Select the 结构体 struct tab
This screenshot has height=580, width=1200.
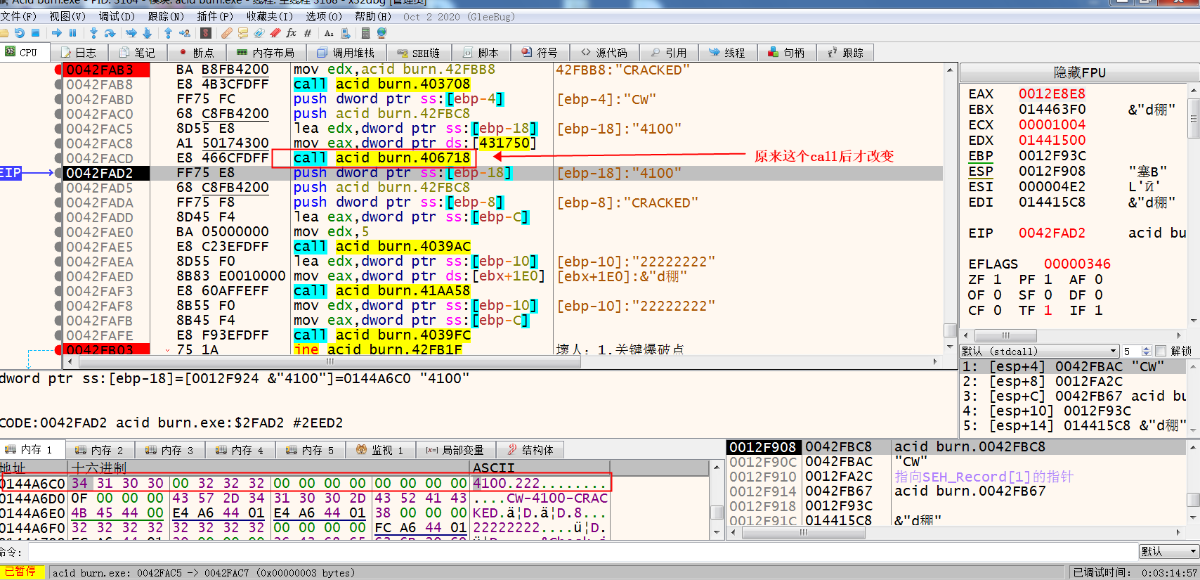tap(530, 450)
